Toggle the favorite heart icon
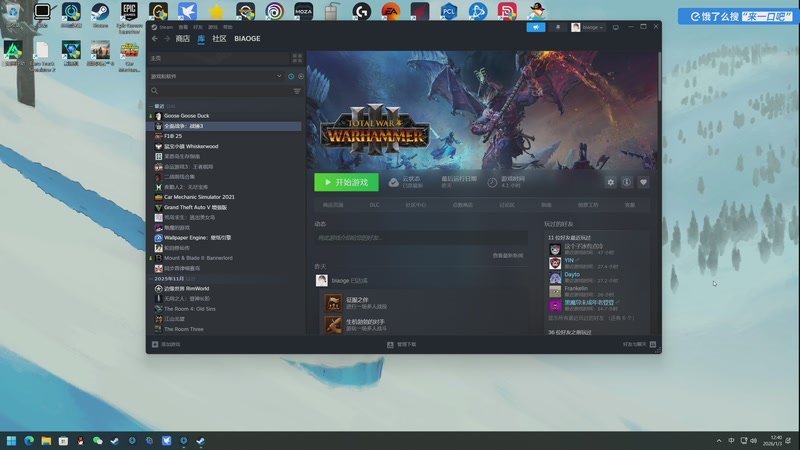 [x=643, y=182]
